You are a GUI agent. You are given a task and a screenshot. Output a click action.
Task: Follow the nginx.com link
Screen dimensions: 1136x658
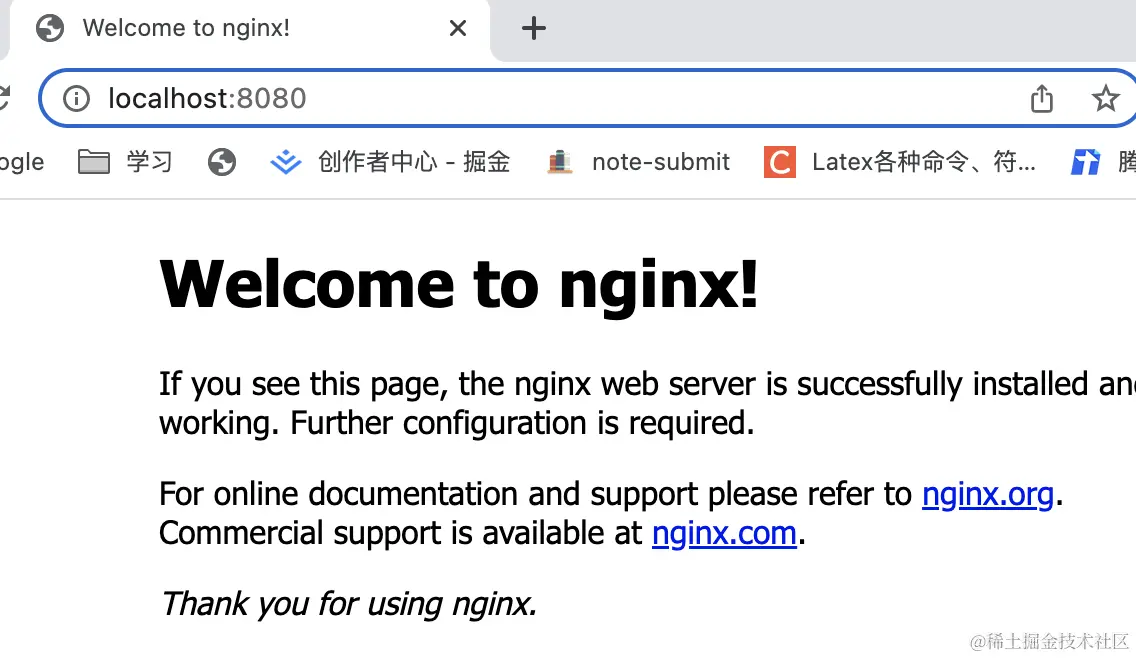coord(724,533)
